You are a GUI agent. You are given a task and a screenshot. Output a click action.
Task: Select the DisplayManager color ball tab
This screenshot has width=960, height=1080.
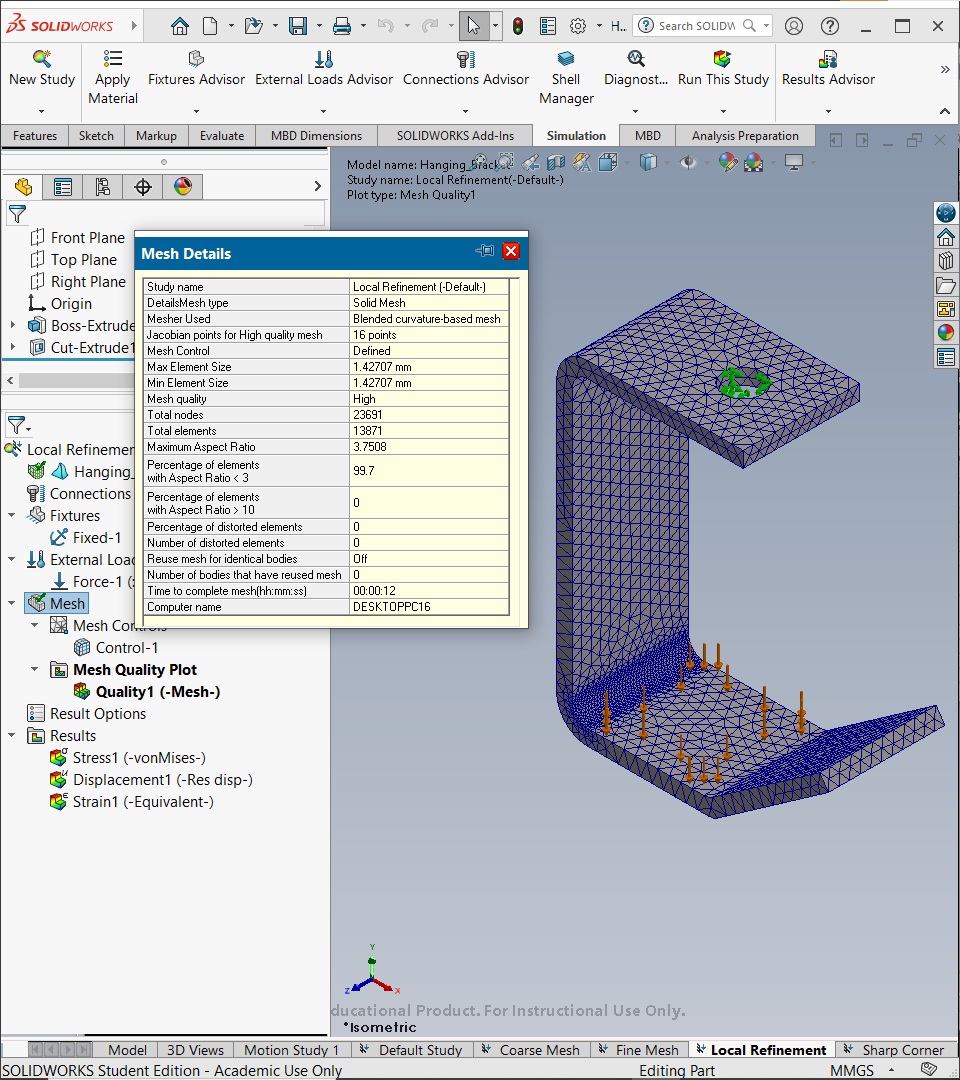[x=182, y=187]
